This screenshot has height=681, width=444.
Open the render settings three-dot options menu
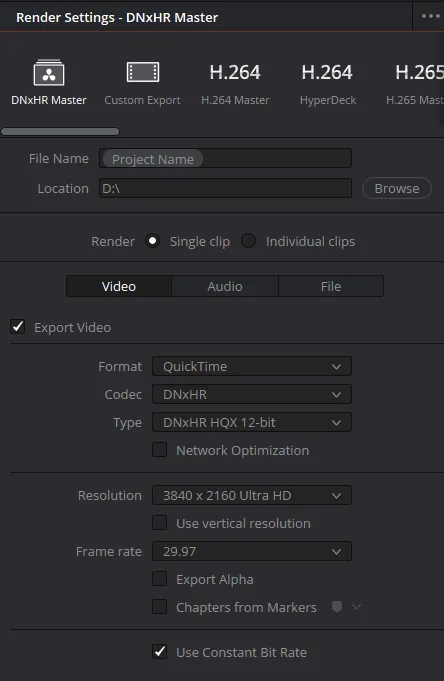coord(430,16)
